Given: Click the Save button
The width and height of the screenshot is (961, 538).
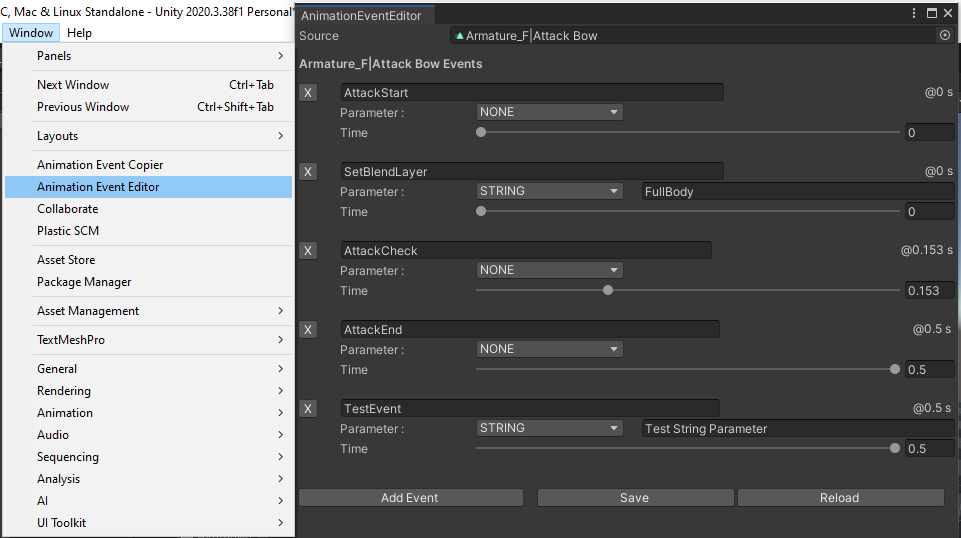Looking at the screenshot, I should pos(634,498).
